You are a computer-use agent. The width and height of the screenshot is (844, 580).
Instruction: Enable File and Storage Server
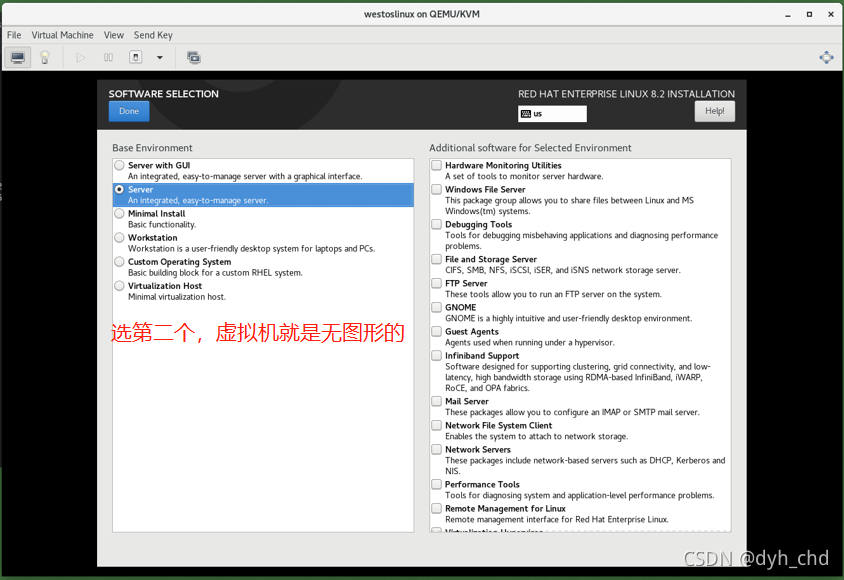coord(437,259)
